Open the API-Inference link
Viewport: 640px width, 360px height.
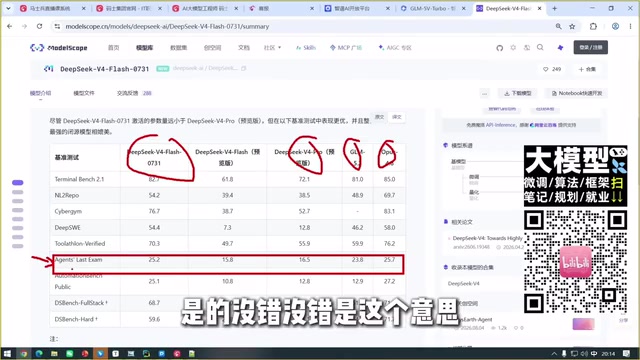(x=500, y=125)
